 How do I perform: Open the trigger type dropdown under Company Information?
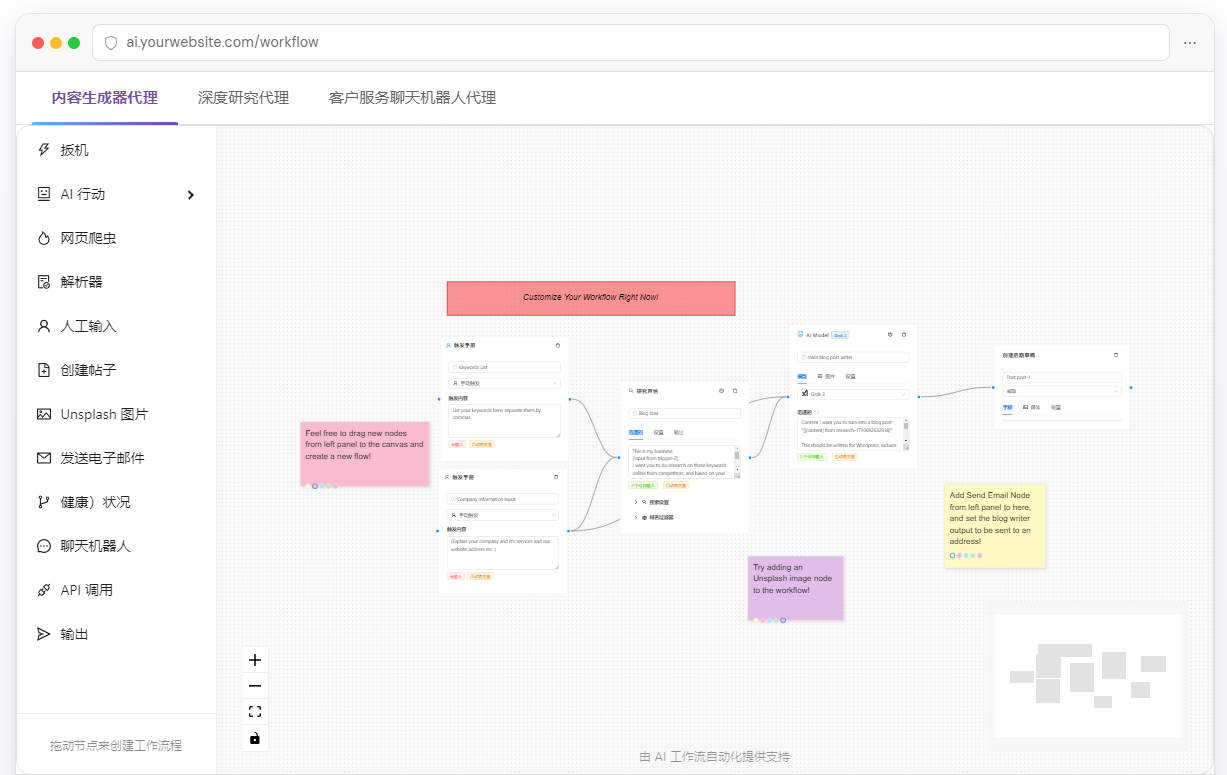coord(503,515)
